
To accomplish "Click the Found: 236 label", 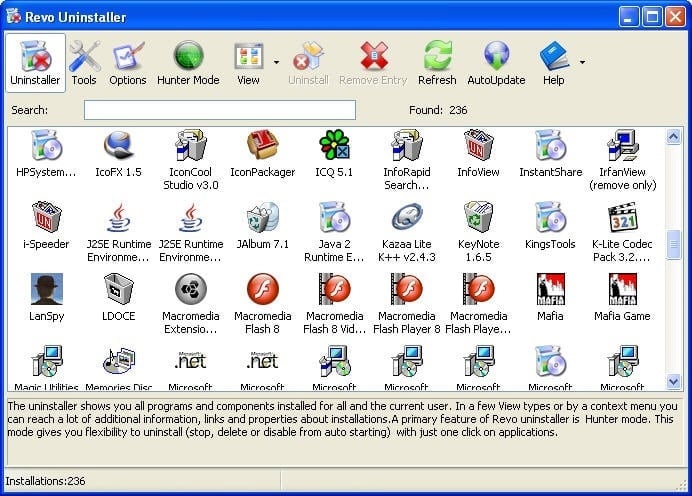I will click(x=438, y=110).
